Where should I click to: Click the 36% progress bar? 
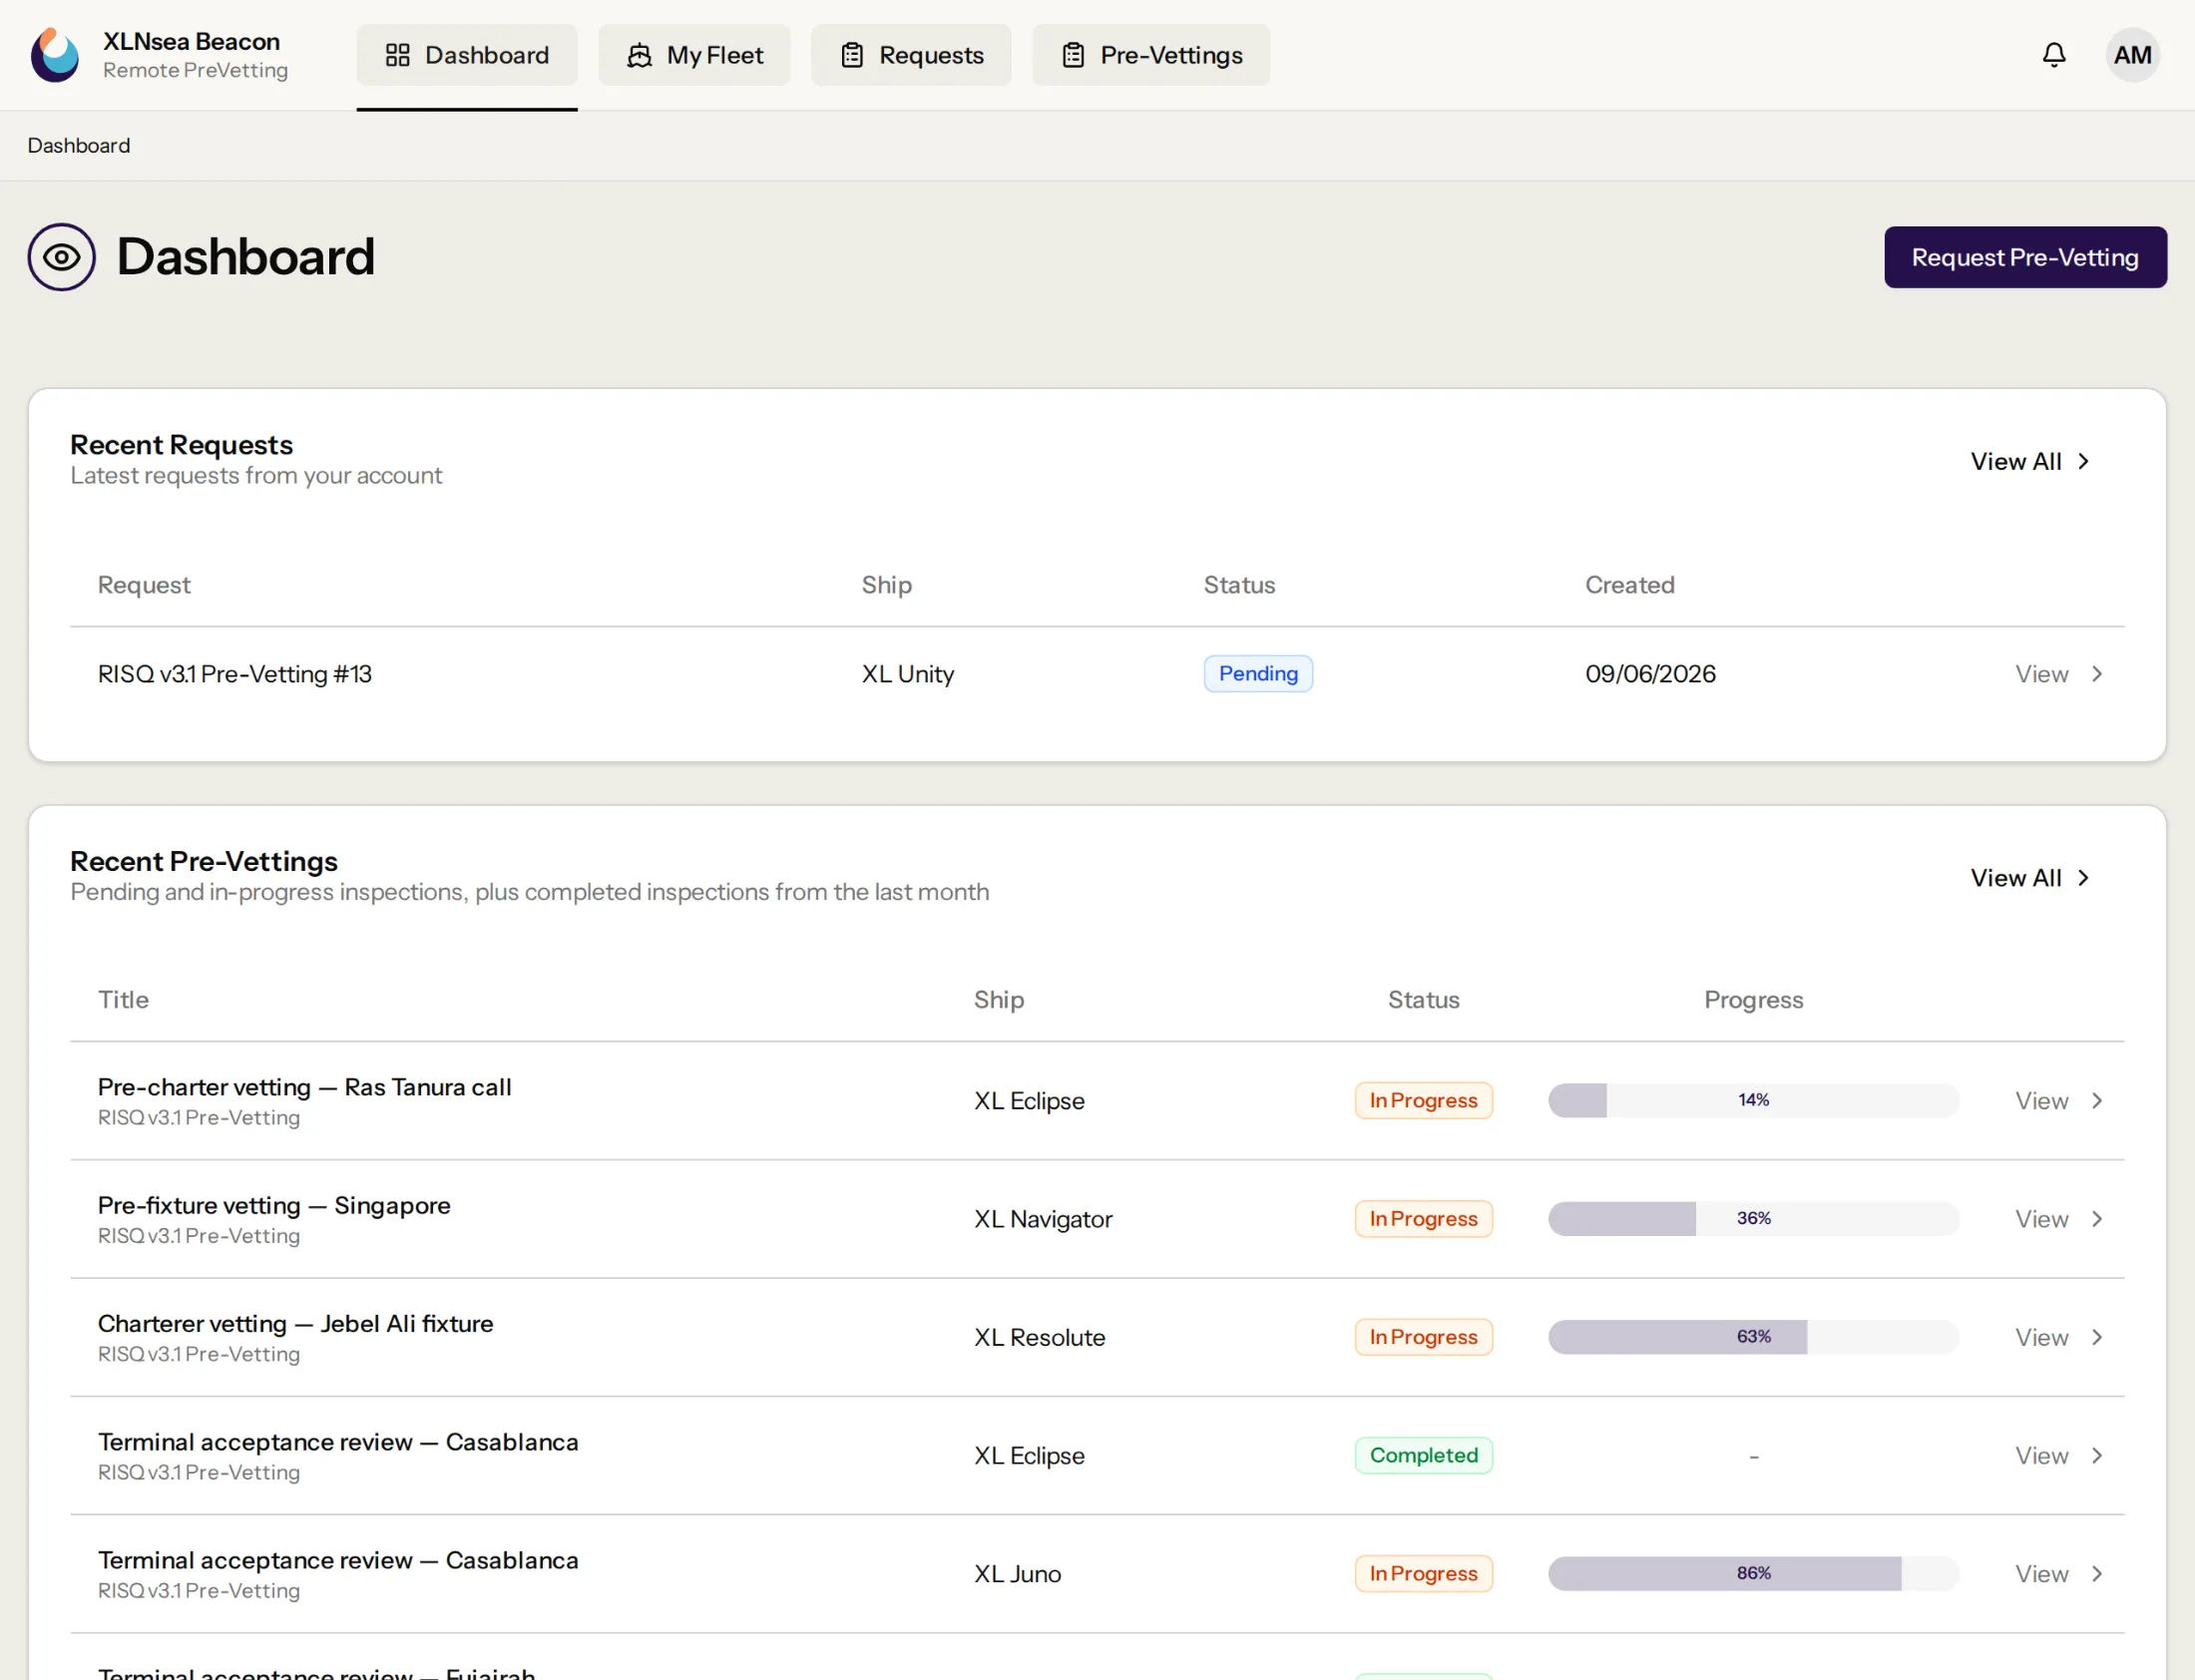(x=1754, y=1219)
